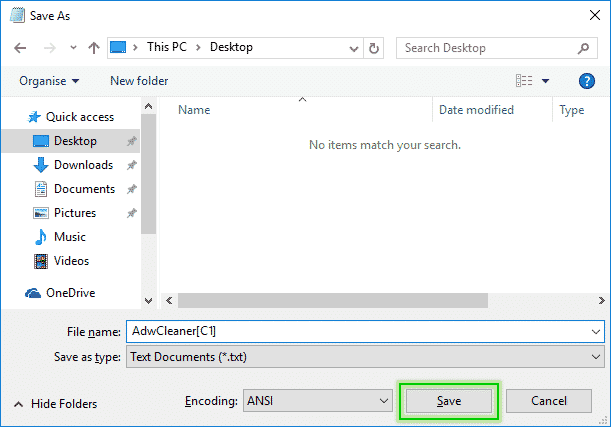Open the Organise menu
Viewport: 611px width, 427px height.
point(49,81)
